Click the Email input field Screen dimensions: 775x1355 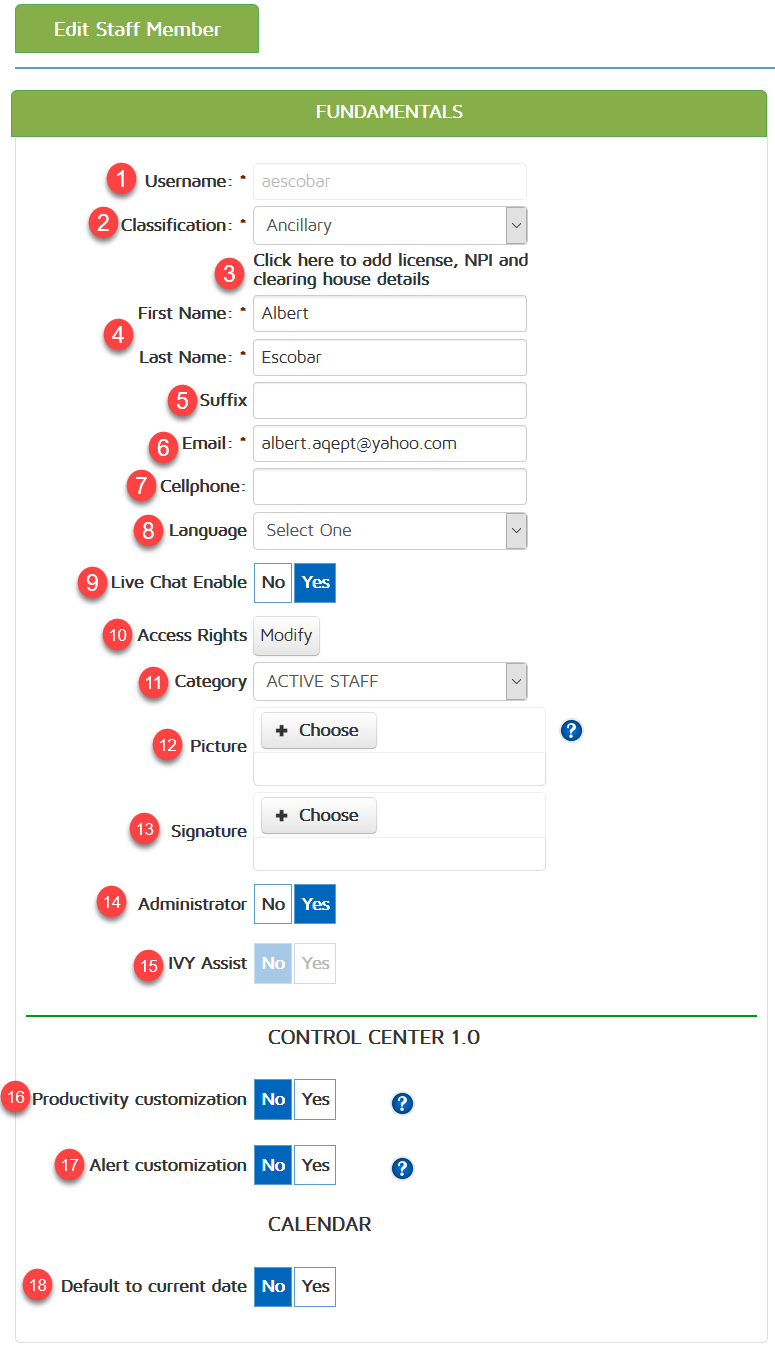point(390,443)
